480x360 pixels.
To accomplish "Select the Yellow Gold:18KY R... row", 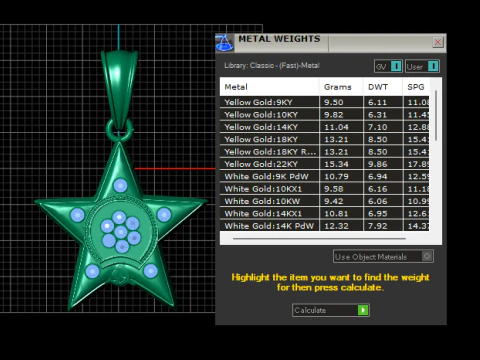I will tap(324, 152).
